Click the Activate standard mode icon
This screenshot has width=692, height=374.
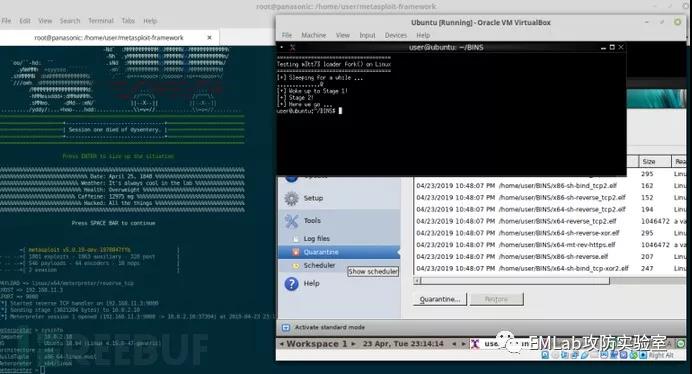pyautogui.click(x=286, y=328)
